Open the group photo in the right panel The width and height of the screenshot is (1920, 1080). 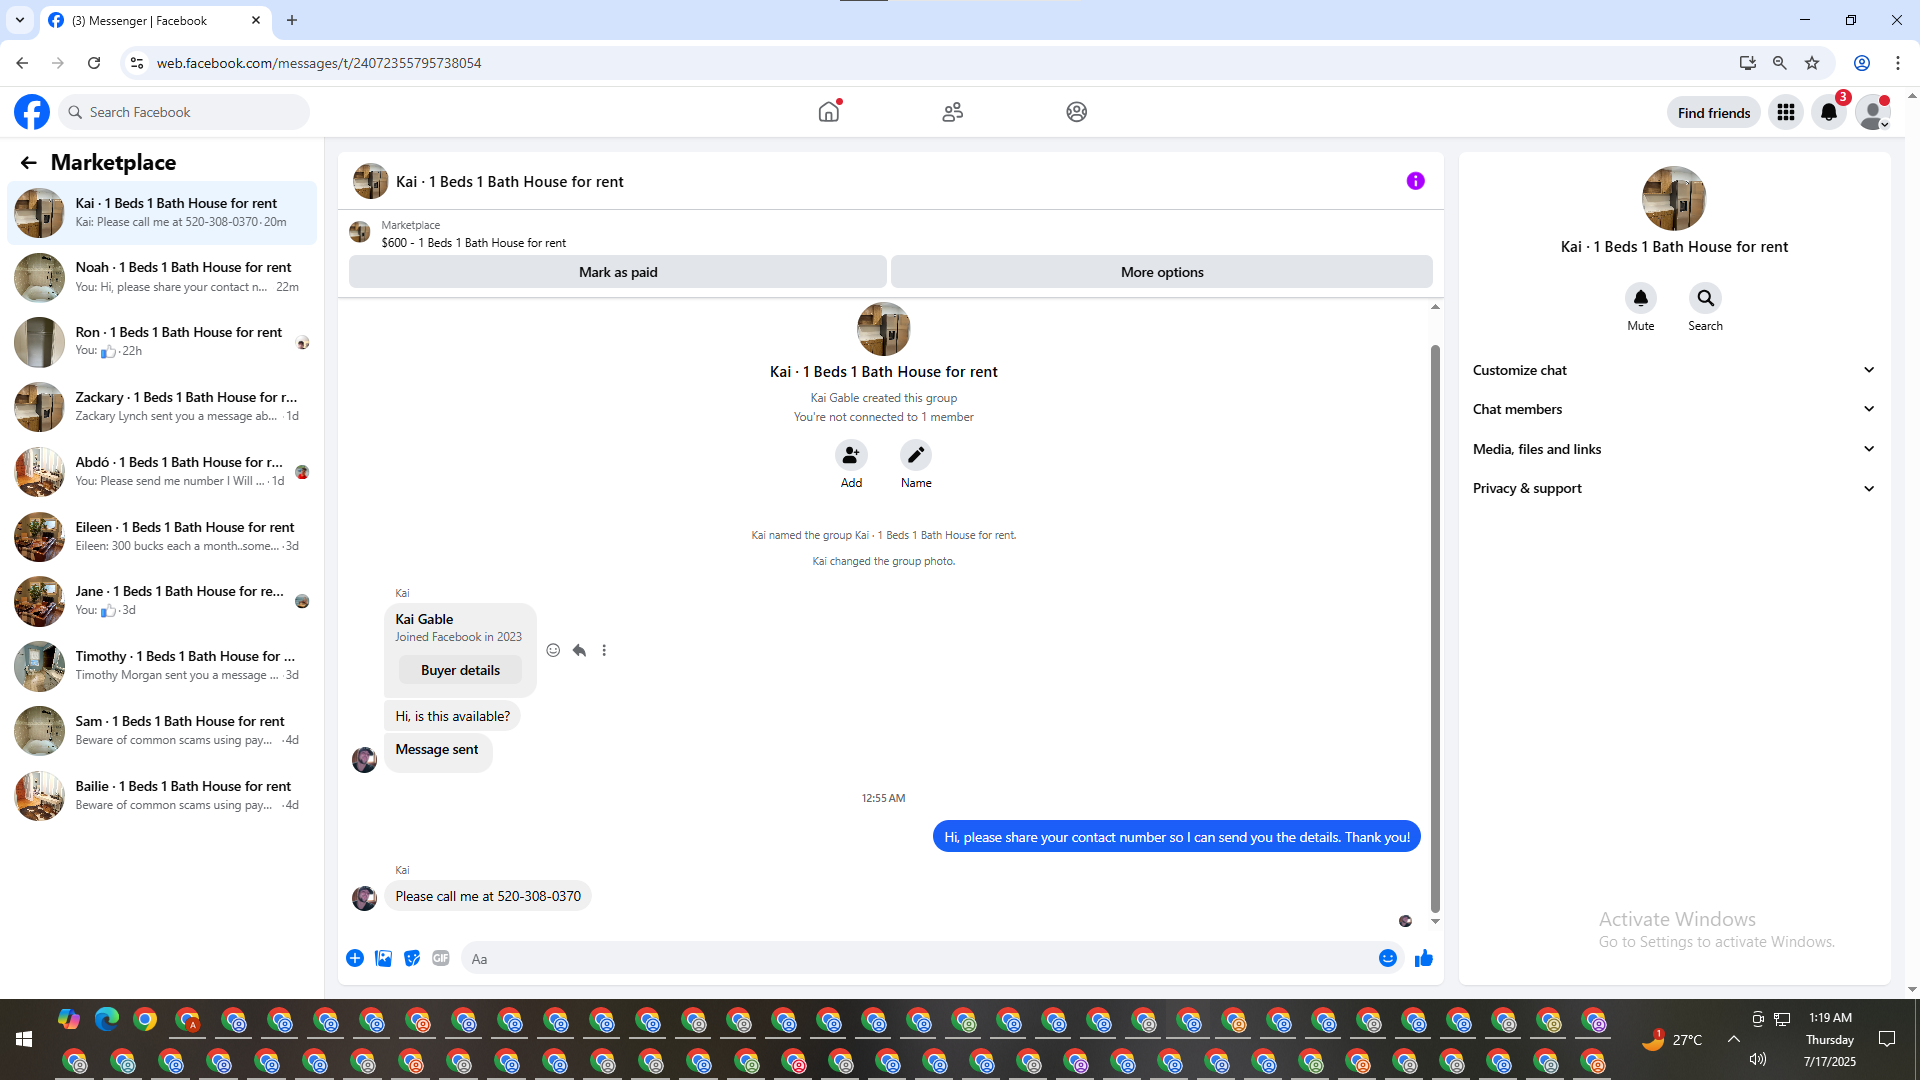click(1674, 198)
